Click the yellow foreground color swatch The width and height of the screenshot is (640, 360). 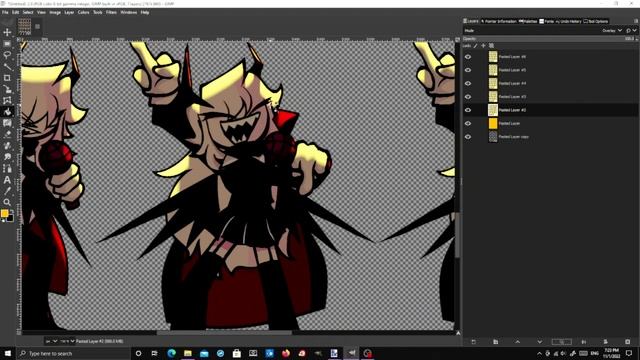click(x=4, y=213)
